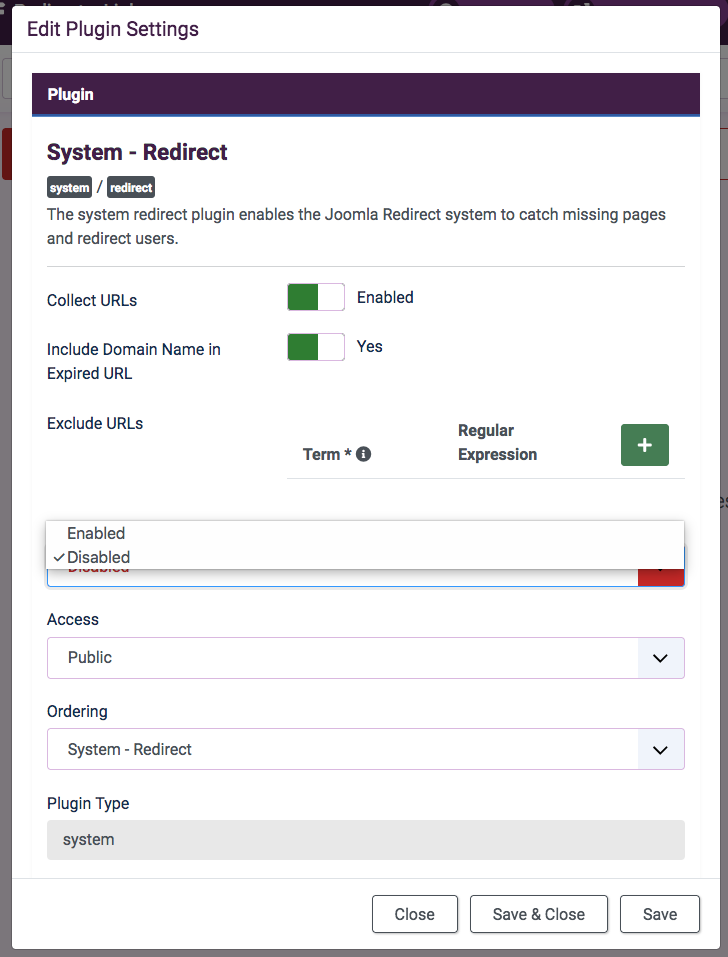
Task: Click the 'system' badge label
Action: [x=69, y=187]
